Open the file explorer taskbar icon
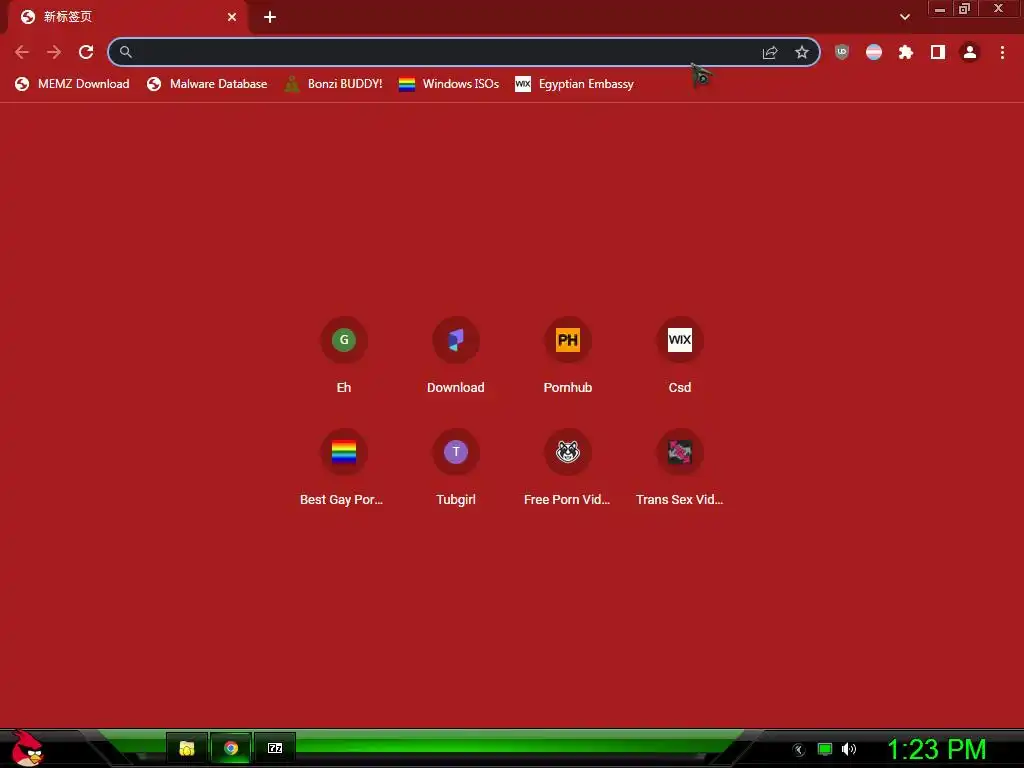 187,748
